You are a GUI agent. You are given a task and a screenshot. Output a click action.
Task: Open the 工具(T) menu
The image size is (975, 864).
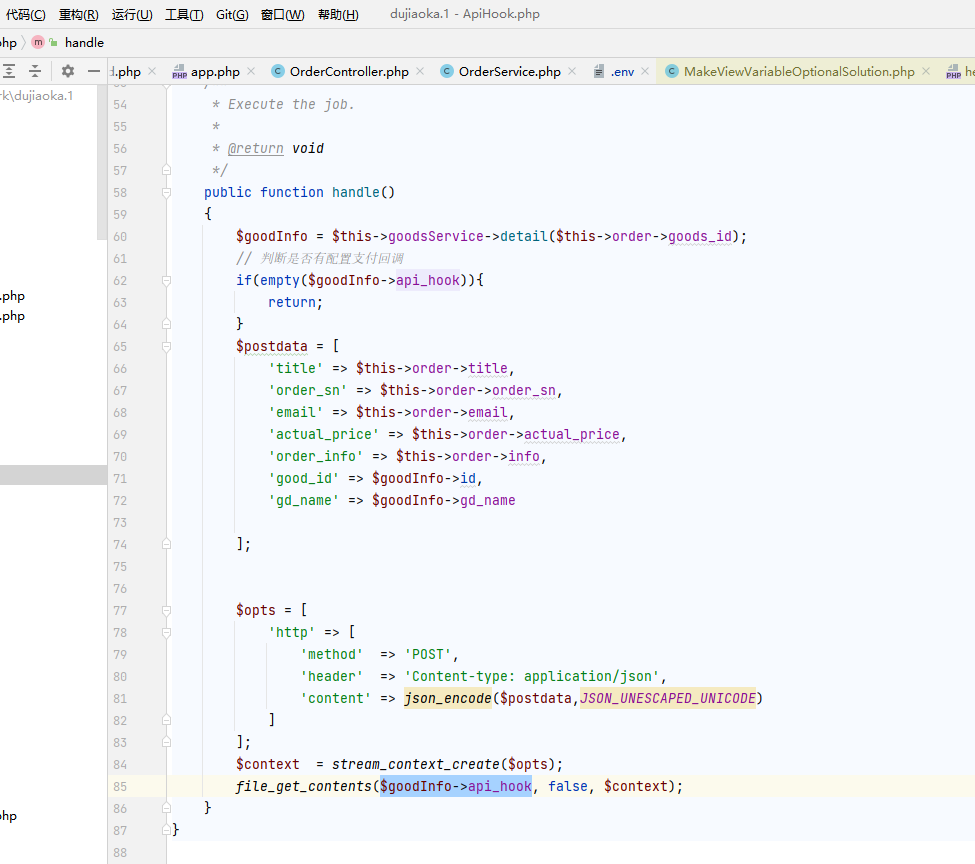[x=184, y=14]
